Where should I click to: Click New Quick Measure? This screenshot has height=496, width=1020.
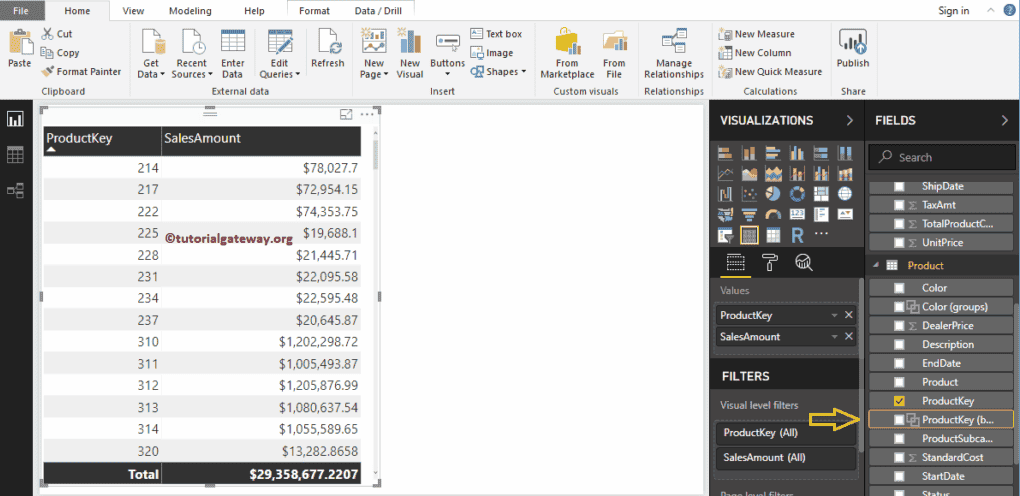770,72
